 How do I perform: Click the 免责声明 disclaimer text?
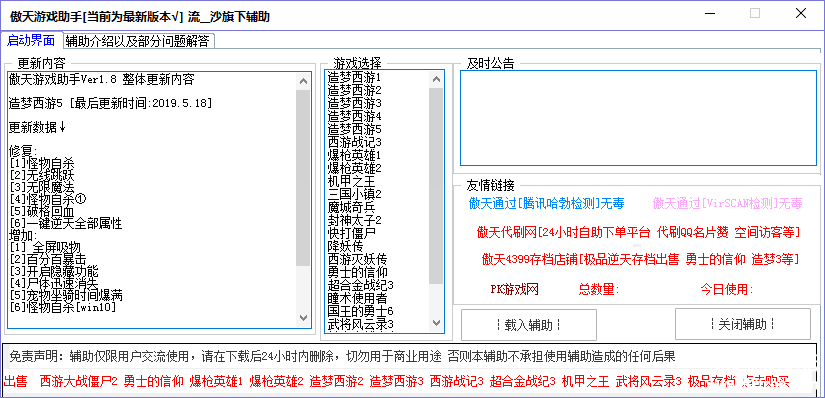(342, 357)
